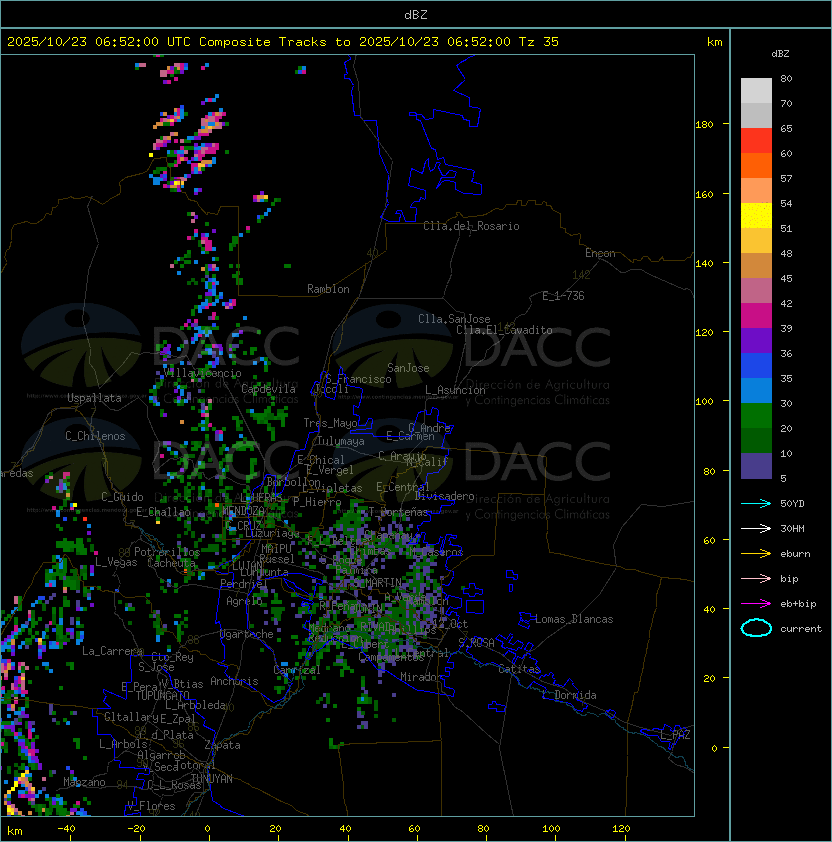Image resolution: width=832 pixels, height=842 pixels.
Task: Click the 'Mirador' map label
Action: point(422,677)
